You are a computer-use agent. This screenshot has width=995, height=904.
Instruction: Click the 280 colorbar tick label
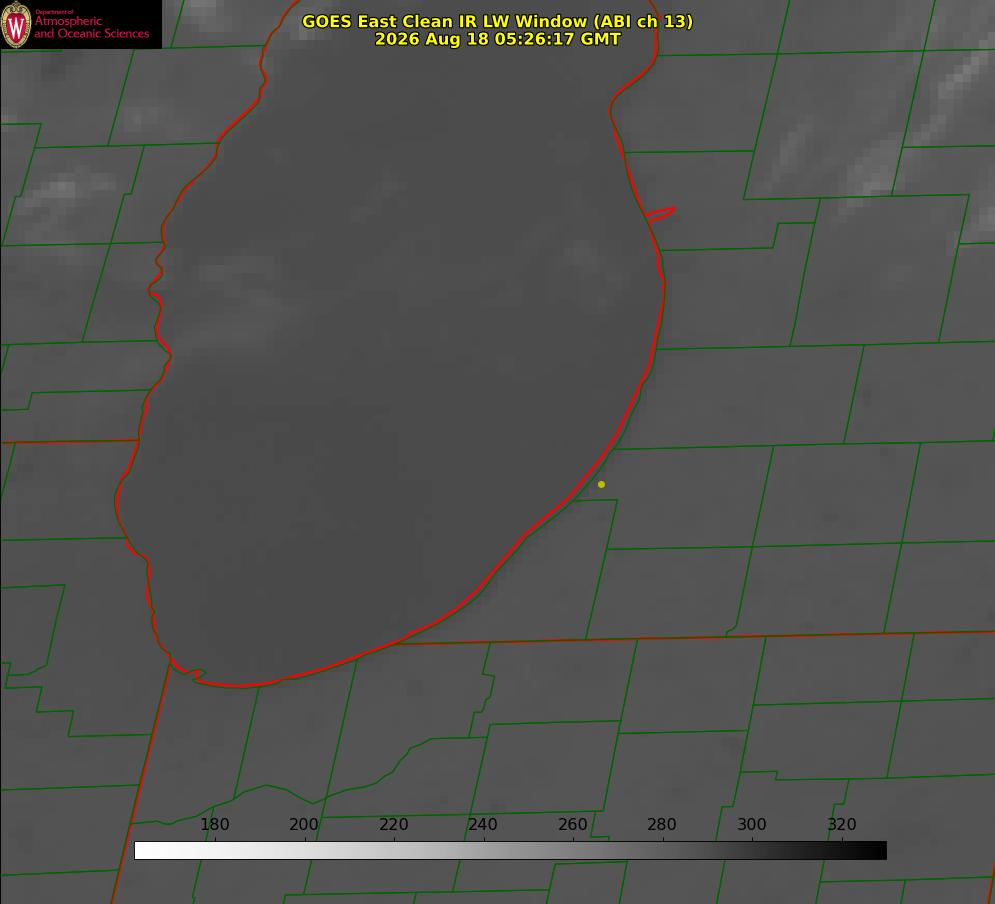pos(662,824)
